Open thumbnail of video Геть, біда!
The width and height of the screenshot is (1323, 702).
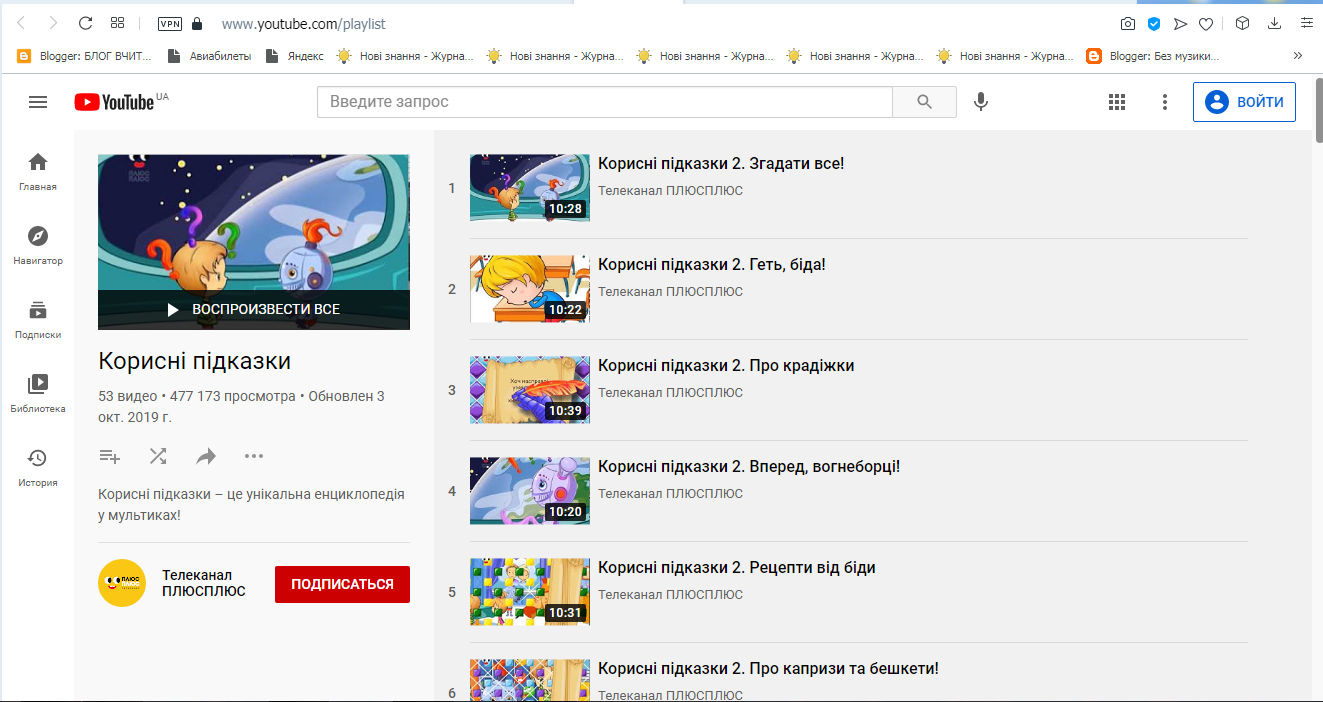click(530, 289)
